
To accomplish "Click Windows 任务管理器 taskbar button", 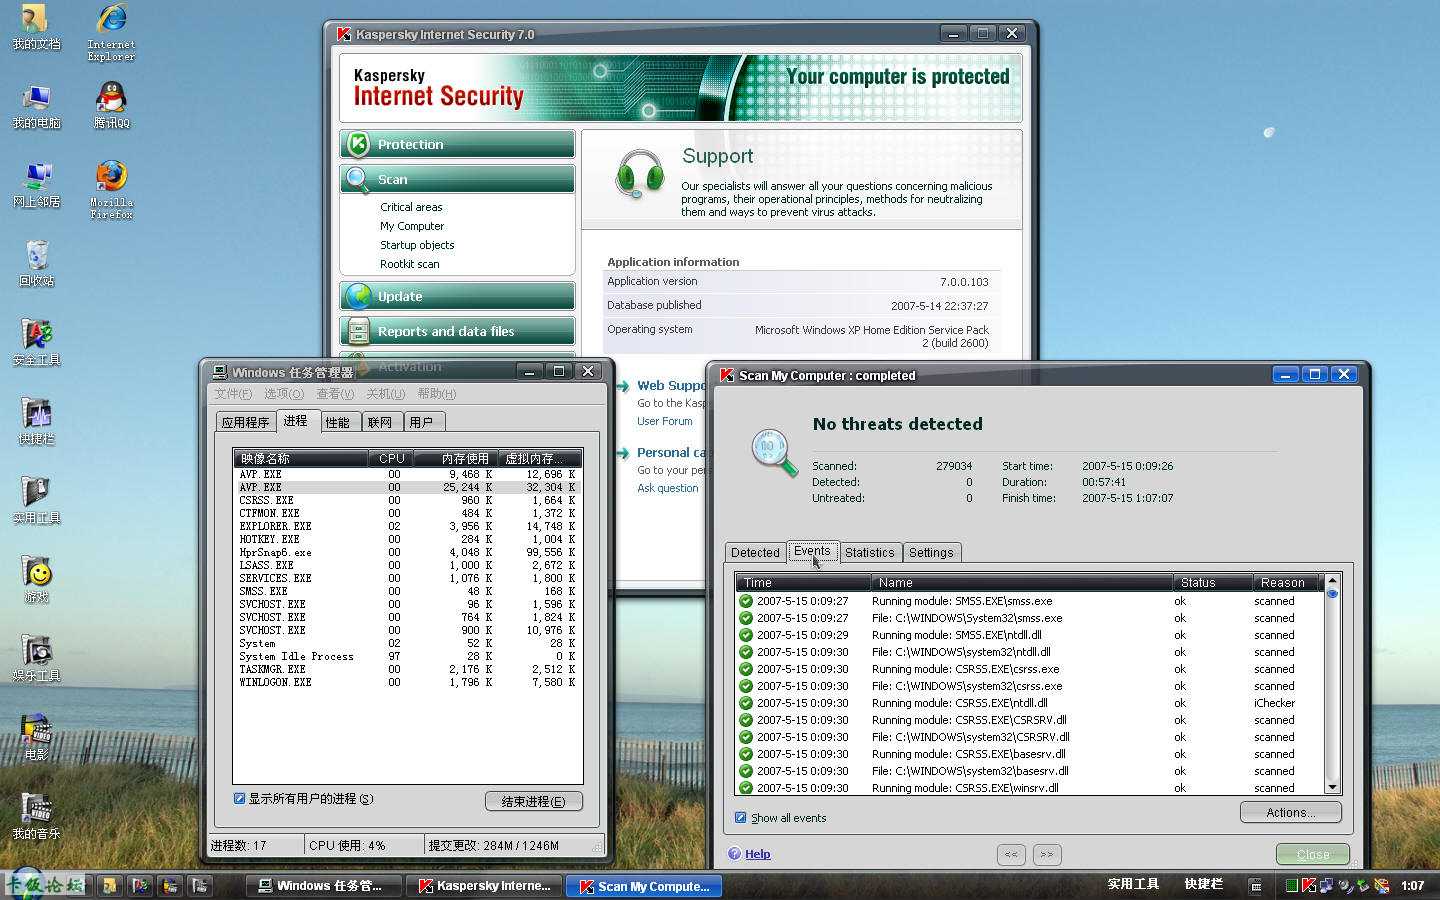I will coord(323,886).
